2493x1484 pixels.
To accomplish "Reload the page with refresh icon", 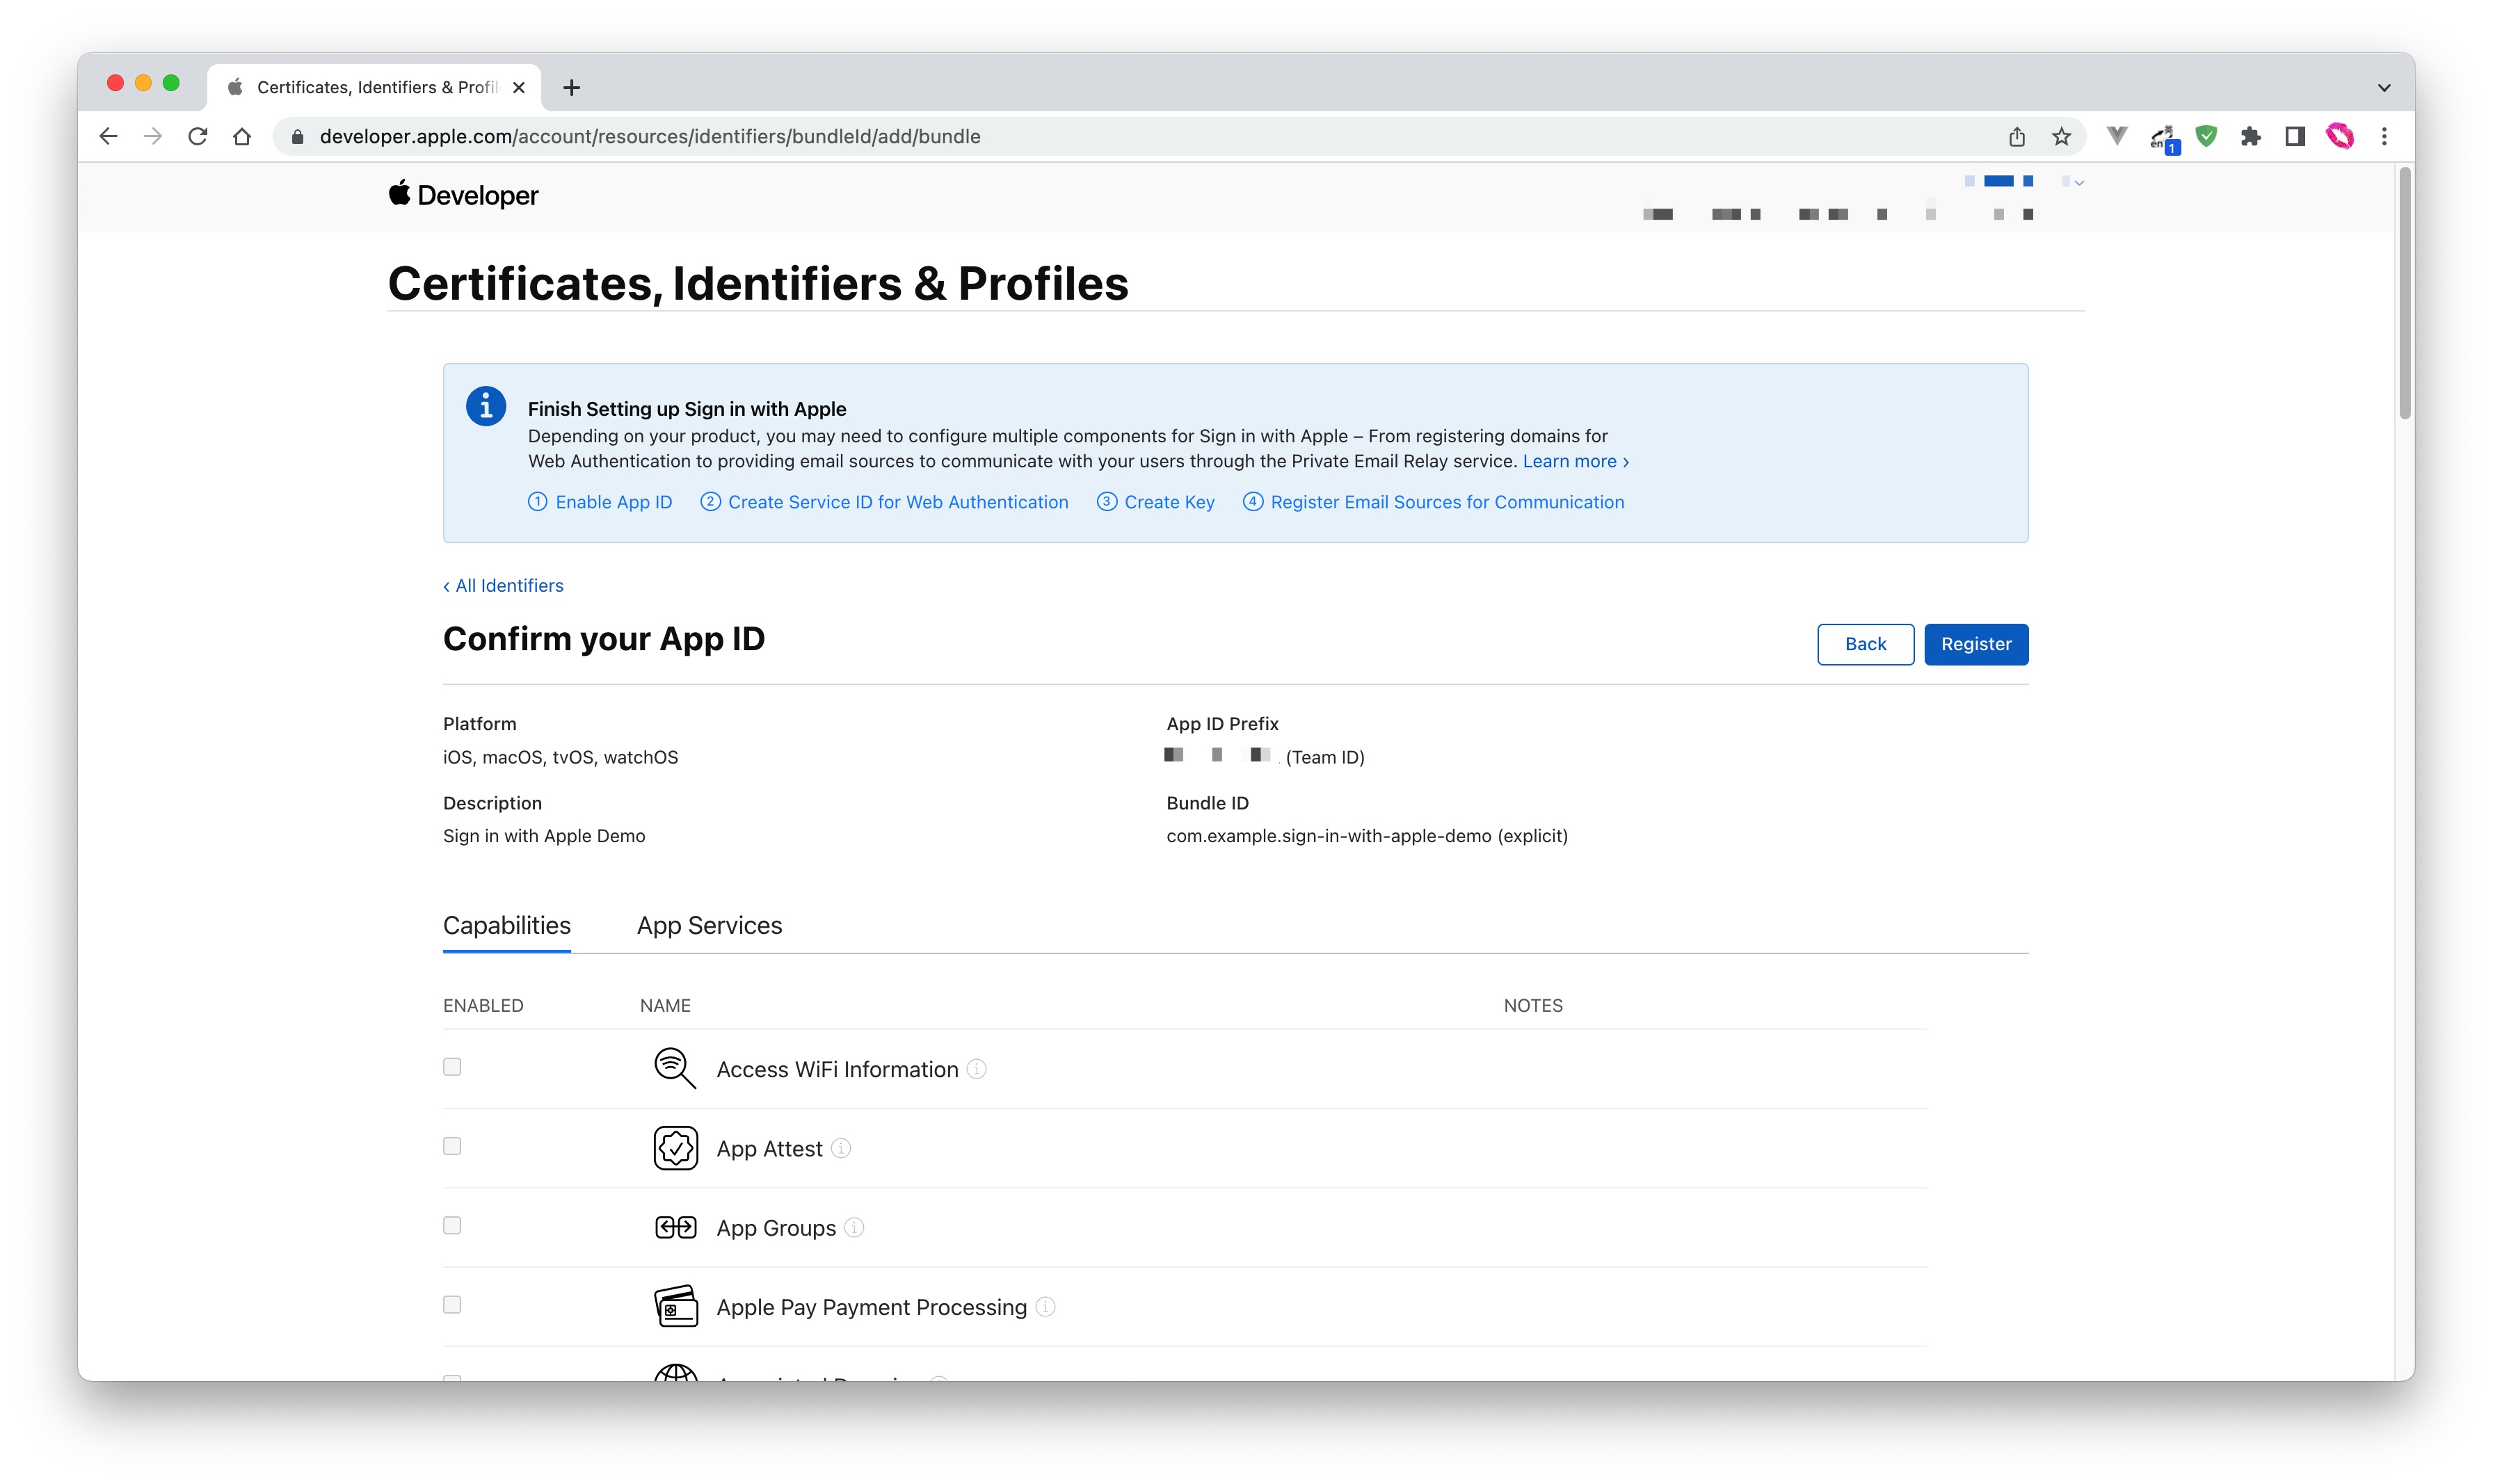I will click(198, 137).
